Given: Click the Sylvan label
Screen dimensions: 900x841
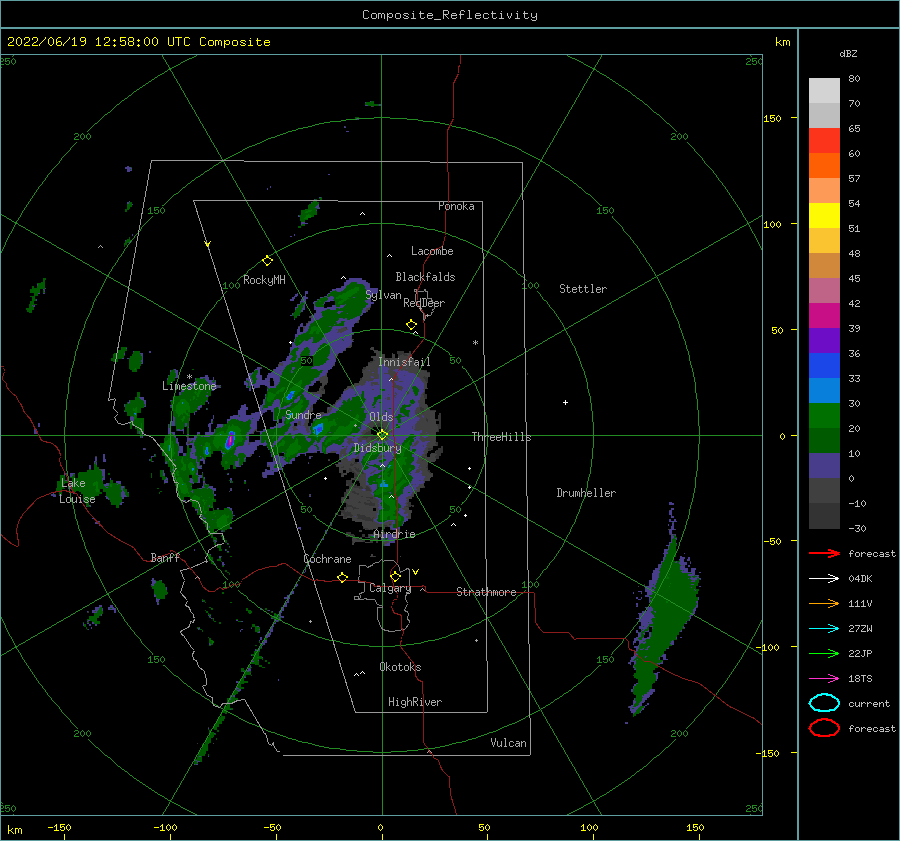Looking at the screenshot, I should [383, 295].
